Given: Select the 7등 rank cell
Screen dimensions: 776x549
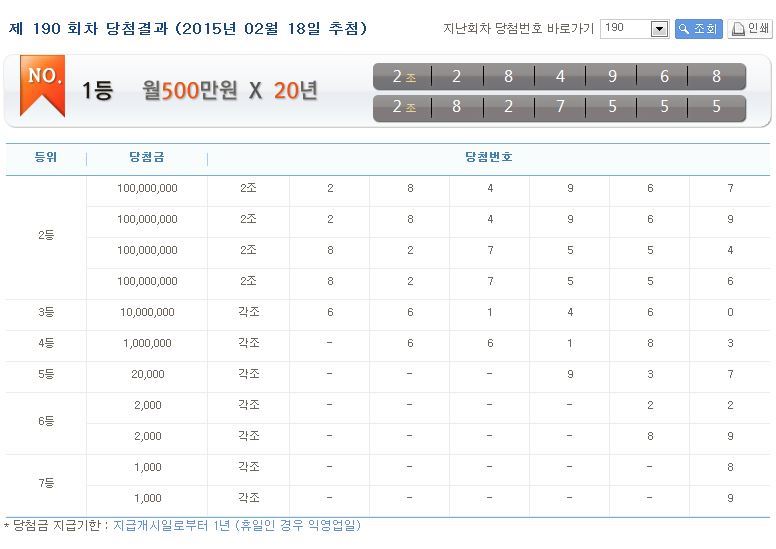Looking at the screenshot, I should click(x=46, y=483).
